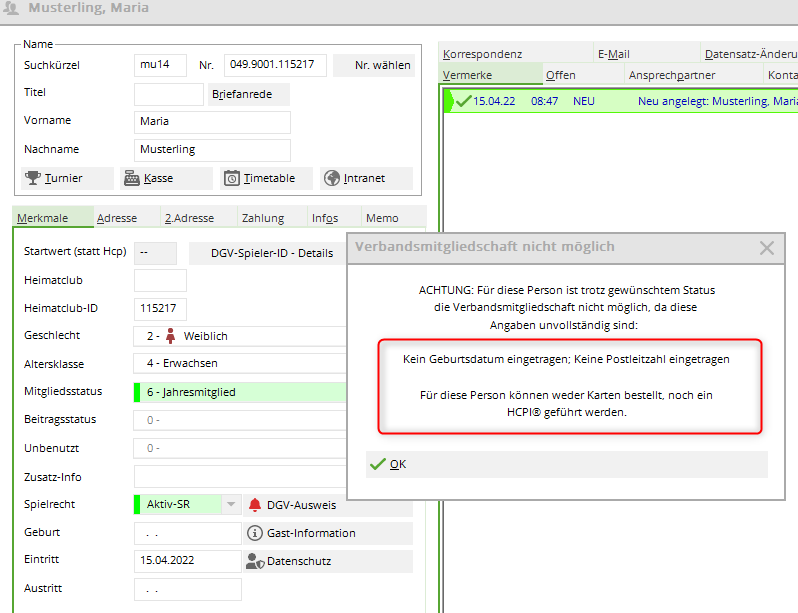Open the Kasse cash register button
Screen dimensions: 798x613
click(x=166, y=178)
